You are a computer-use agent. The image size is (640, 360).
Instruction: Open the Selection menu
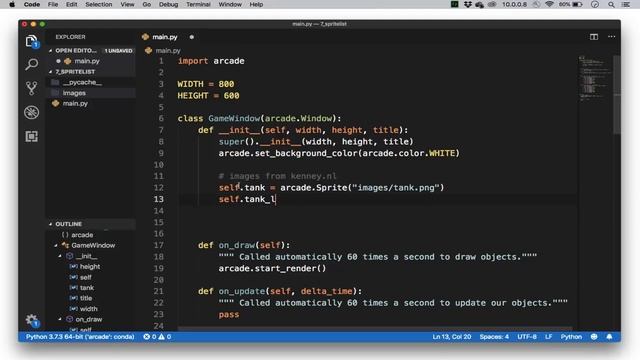click(x=99, y=4)
